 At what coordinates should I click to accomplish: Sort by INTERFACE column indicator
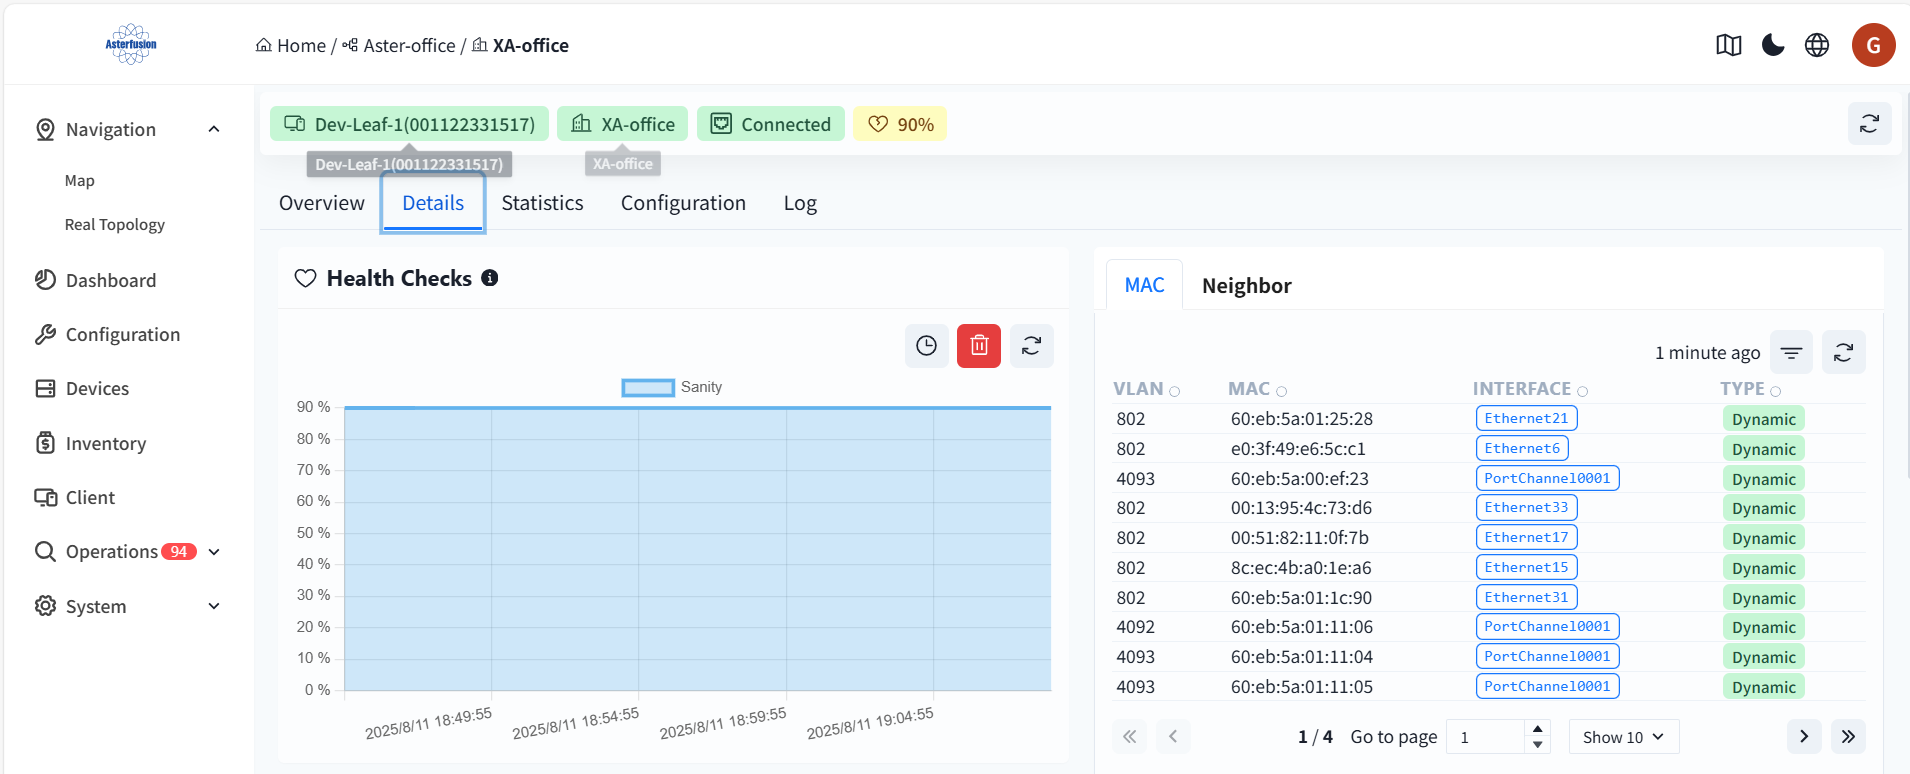point(1583,391)
